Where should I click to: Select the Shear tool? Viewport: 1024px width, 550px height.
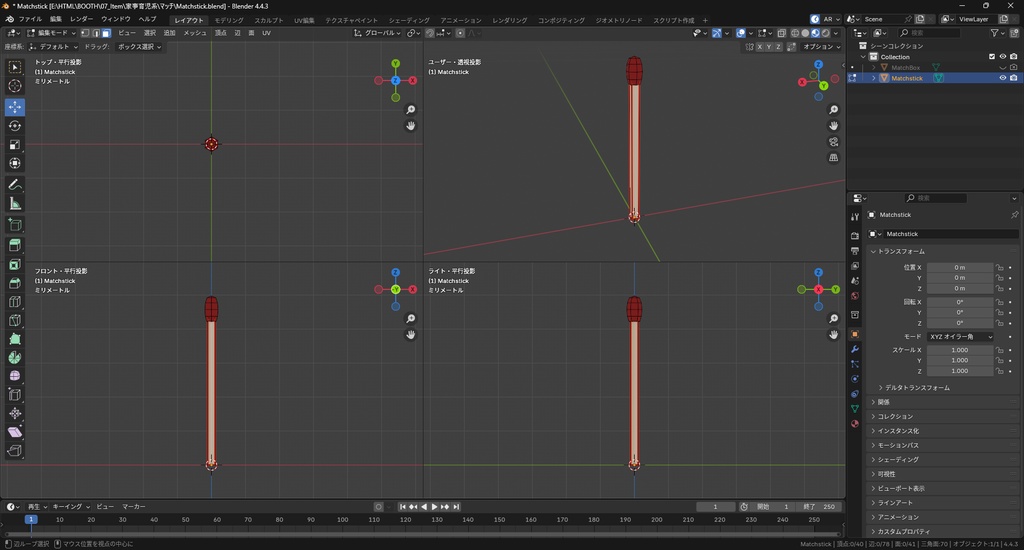click(14, 432)
